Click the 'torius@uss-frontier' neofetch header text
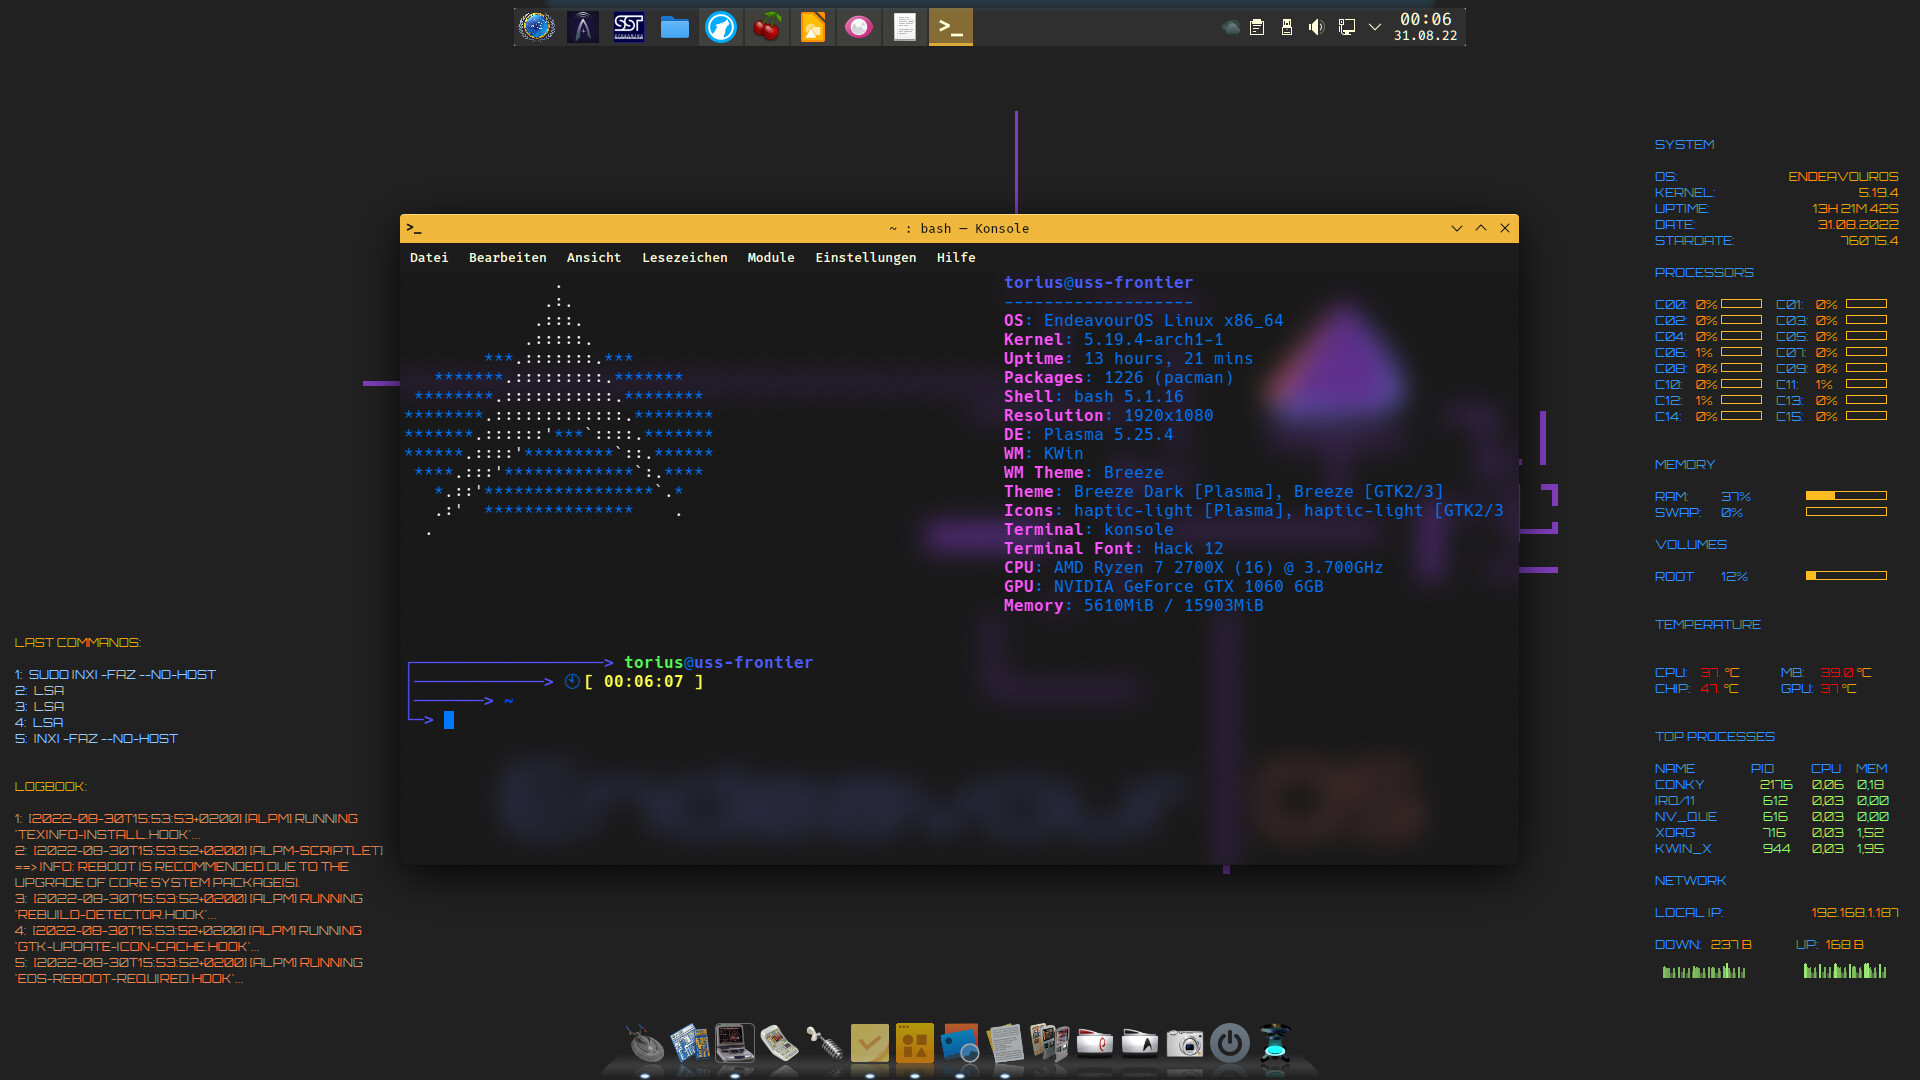Viewport: 1920px width, 1080px height. [1098, 283]
